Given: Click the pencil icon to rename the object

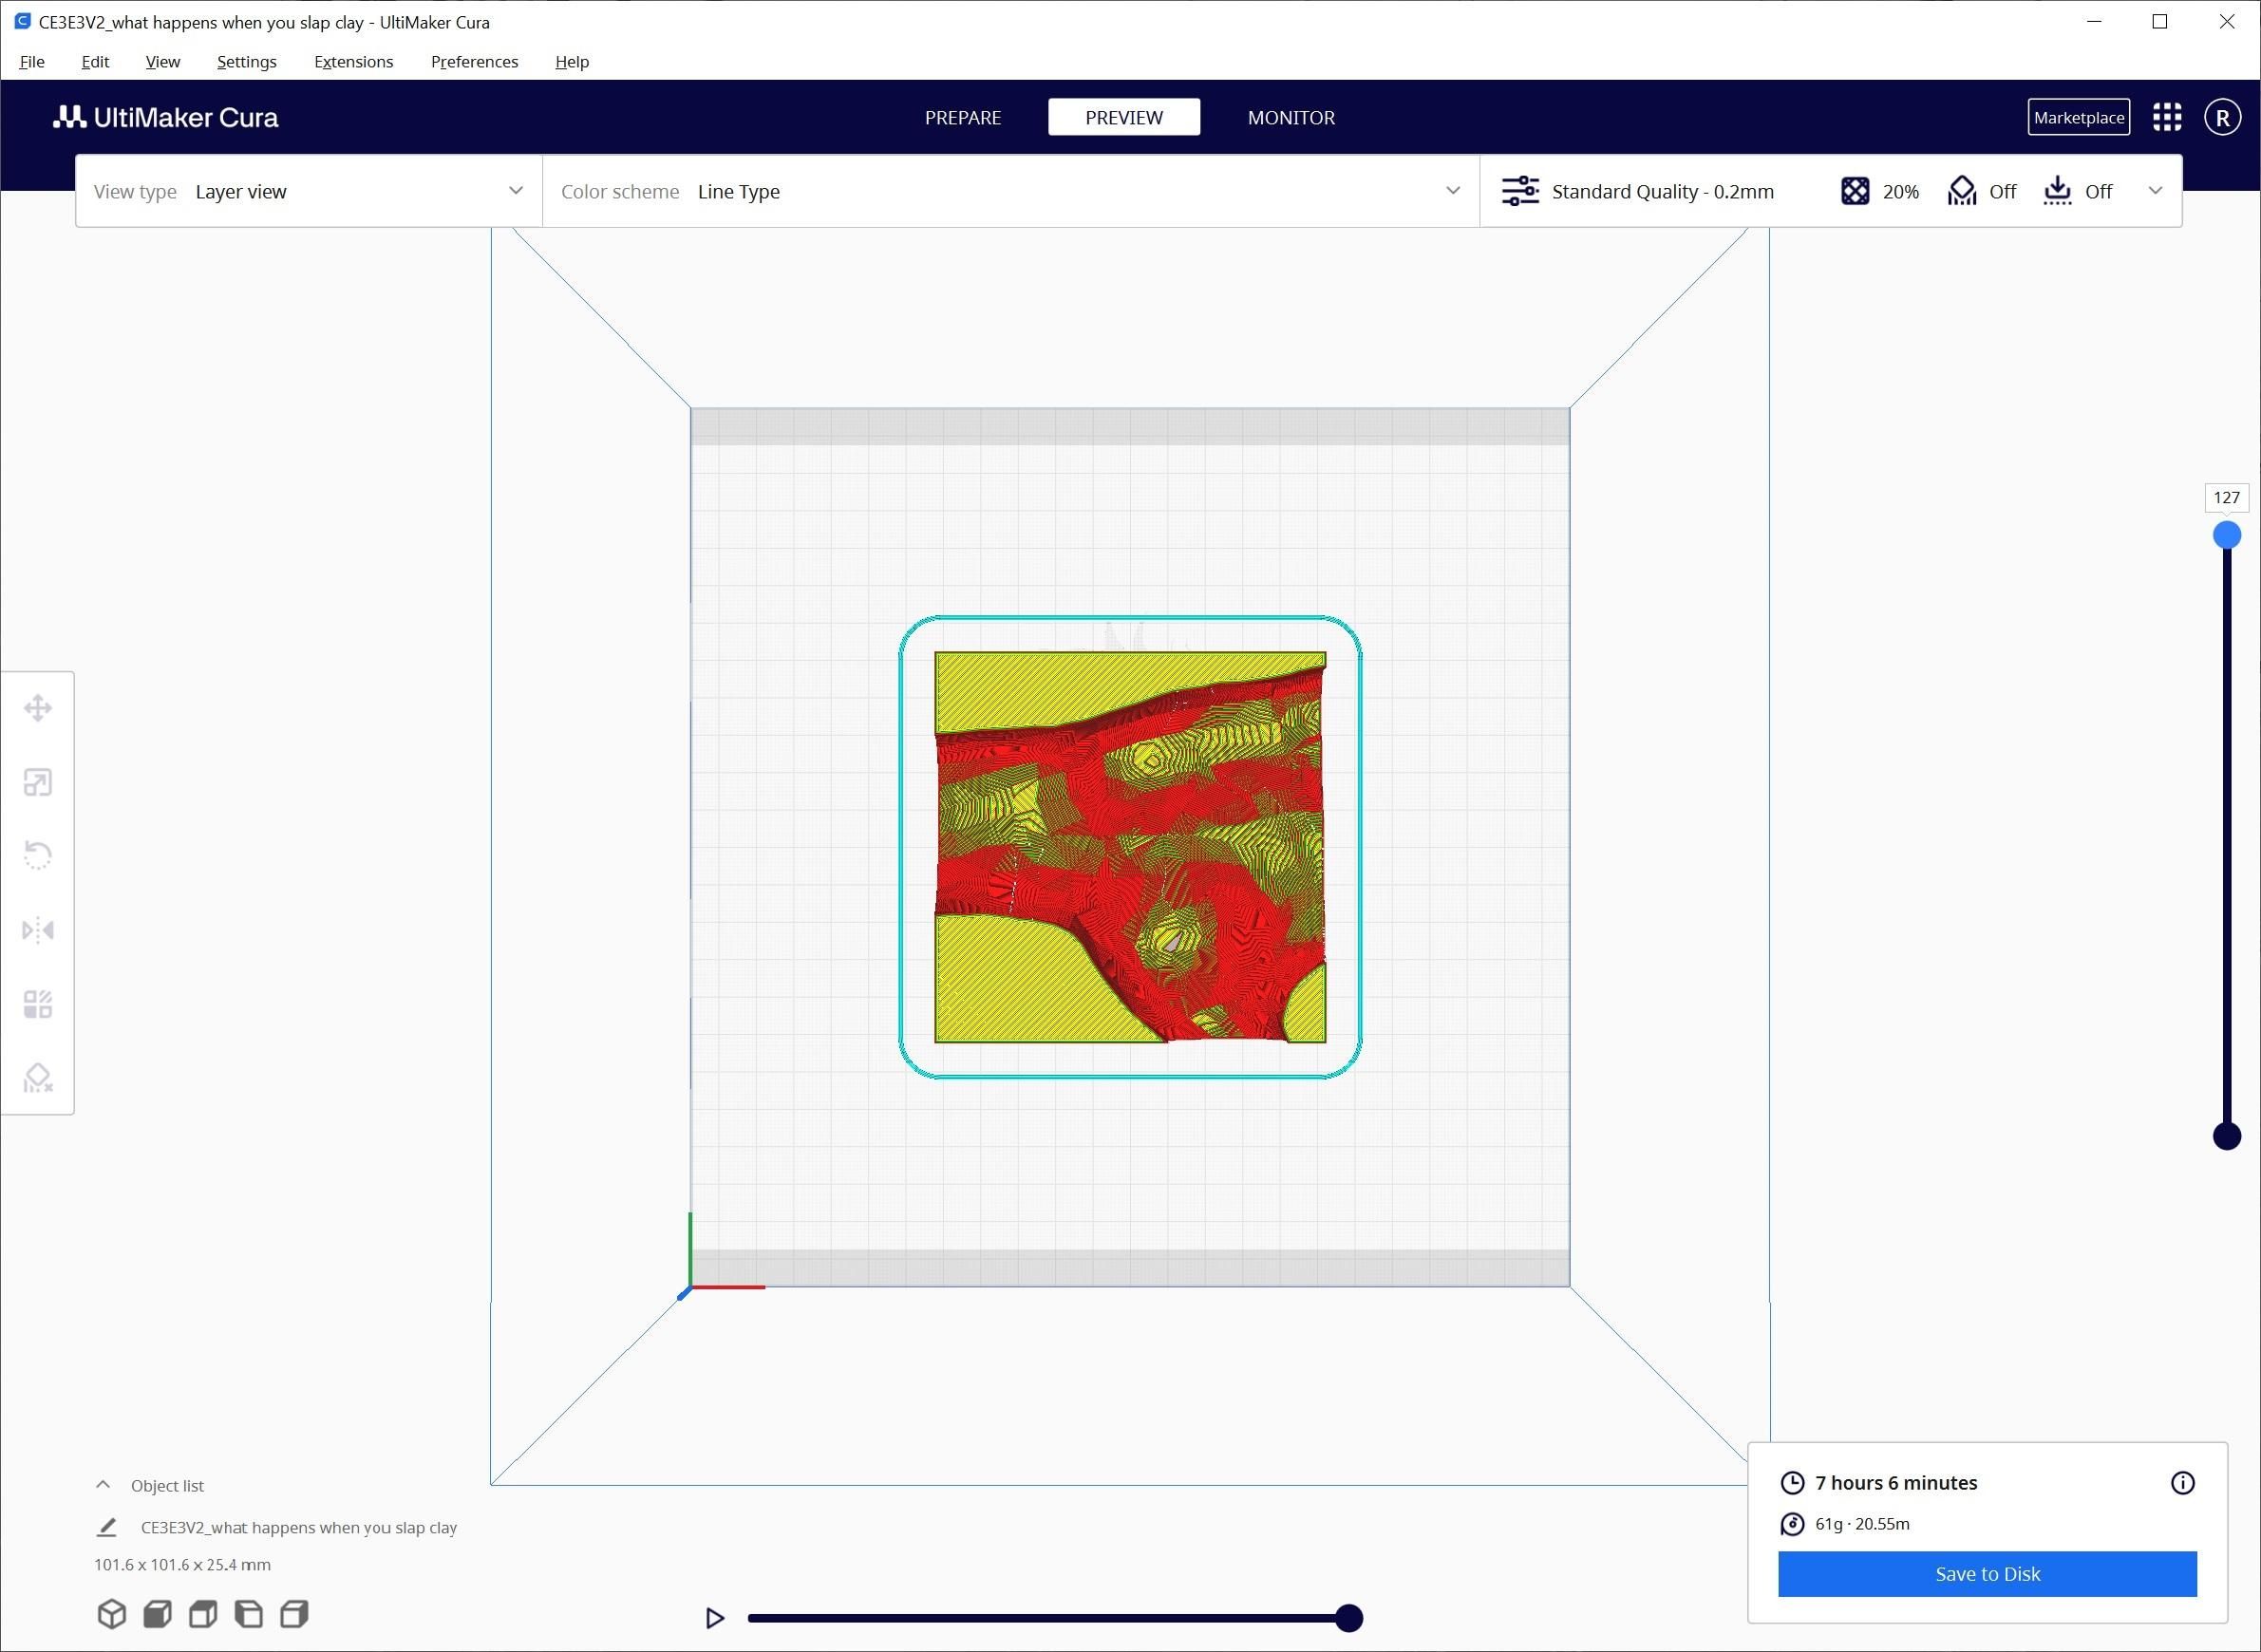Looking at the screenshot, I should 107,1527.
